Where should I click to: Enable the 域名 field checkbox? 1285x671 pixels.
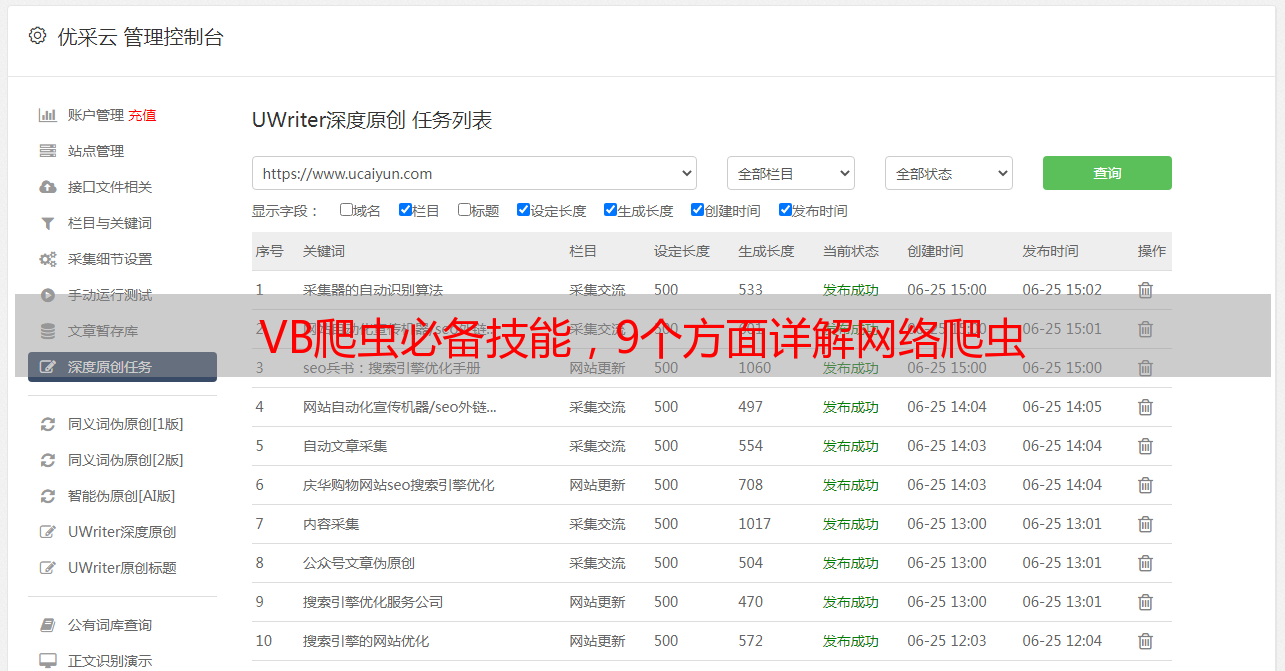tap(346, 210)
